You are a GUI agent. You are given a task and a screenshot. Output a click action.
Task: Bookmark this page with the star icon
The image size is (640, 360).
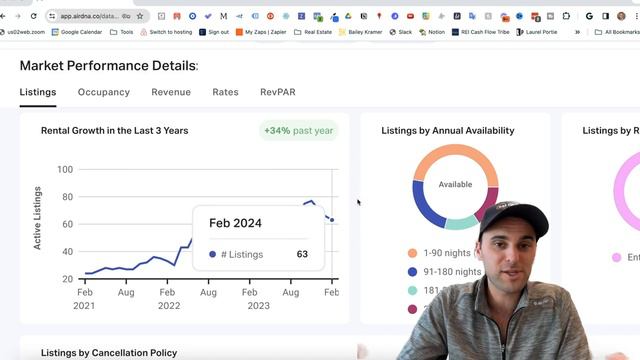tap(140, 16)
